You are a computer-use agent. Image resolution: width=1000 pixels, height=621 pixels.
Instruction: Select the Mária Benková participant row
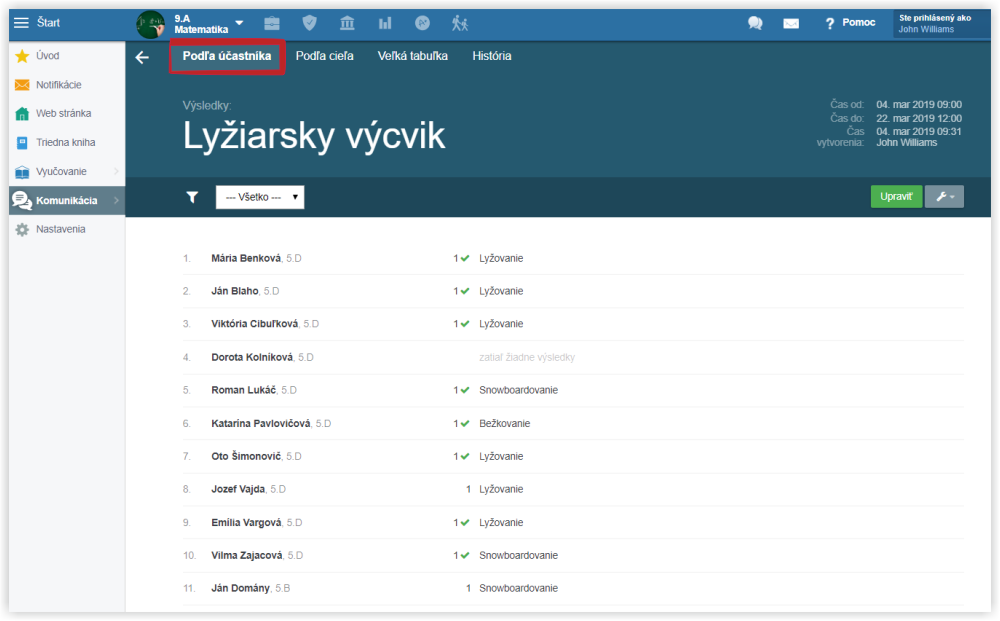tap(247, 259)
